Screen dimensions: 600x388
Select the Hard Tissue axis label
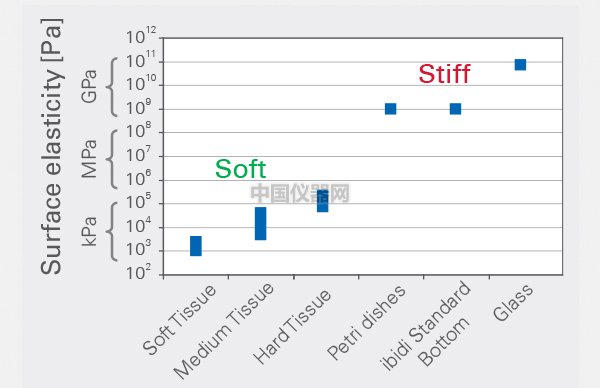pyautogui.click(x=292, y=327)
